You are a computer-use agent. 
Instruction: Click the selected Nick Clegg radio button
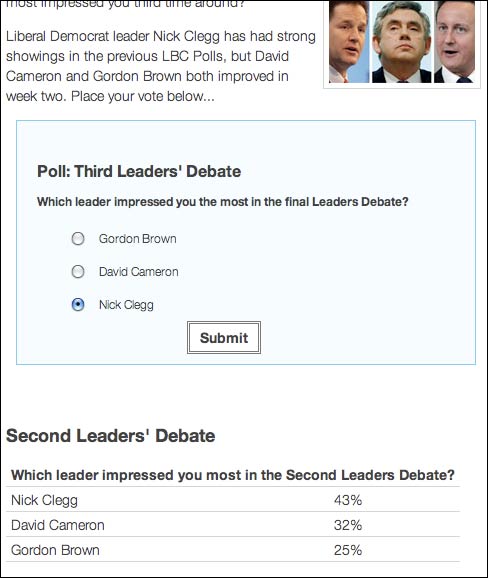point(78,305)
